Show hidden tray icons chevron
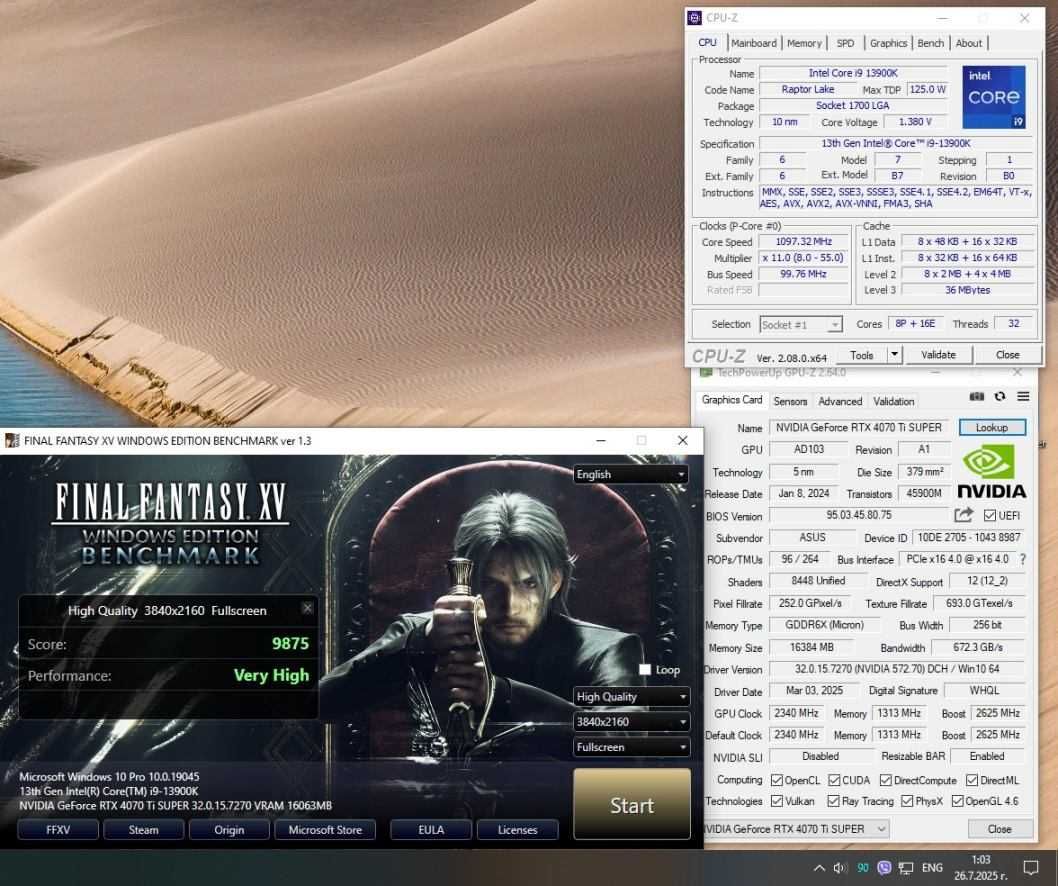The height and width of the screenshot is (886, 1058). [x=819, y=868]
